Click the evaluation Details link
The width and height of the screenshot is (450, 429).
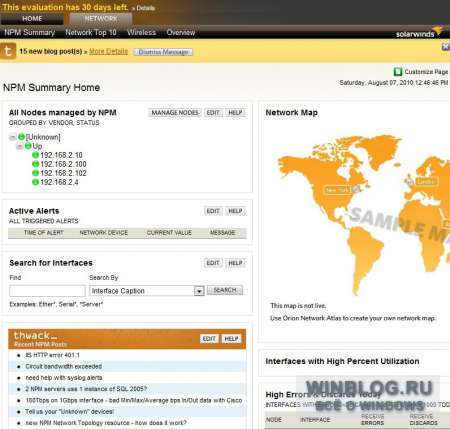coord(145,8)
